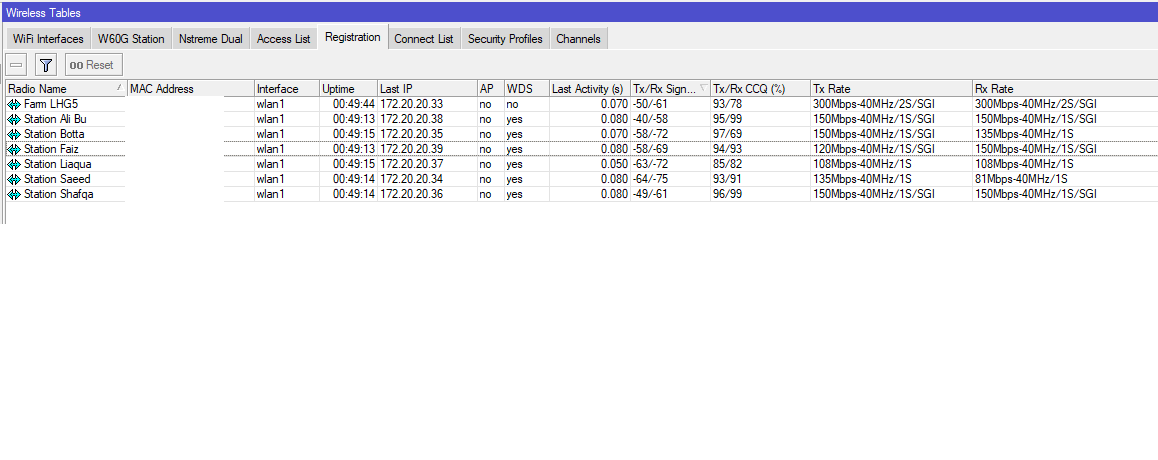Click the WDS column header
Viewport: 1158px width, 460px height.
pyautogui.click(x=527, y=89)
